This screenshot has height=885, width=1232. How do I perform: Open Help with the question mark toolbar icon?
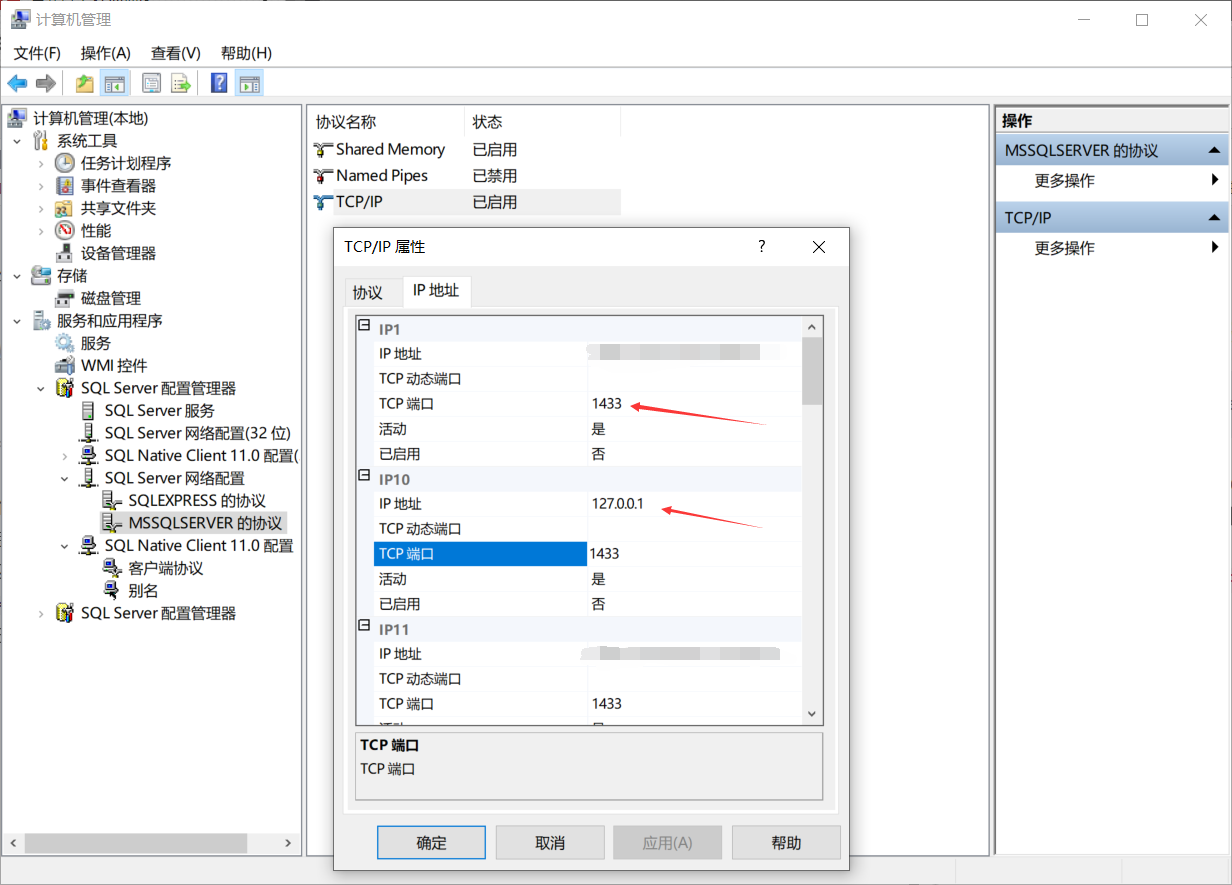tap(218, 83)
